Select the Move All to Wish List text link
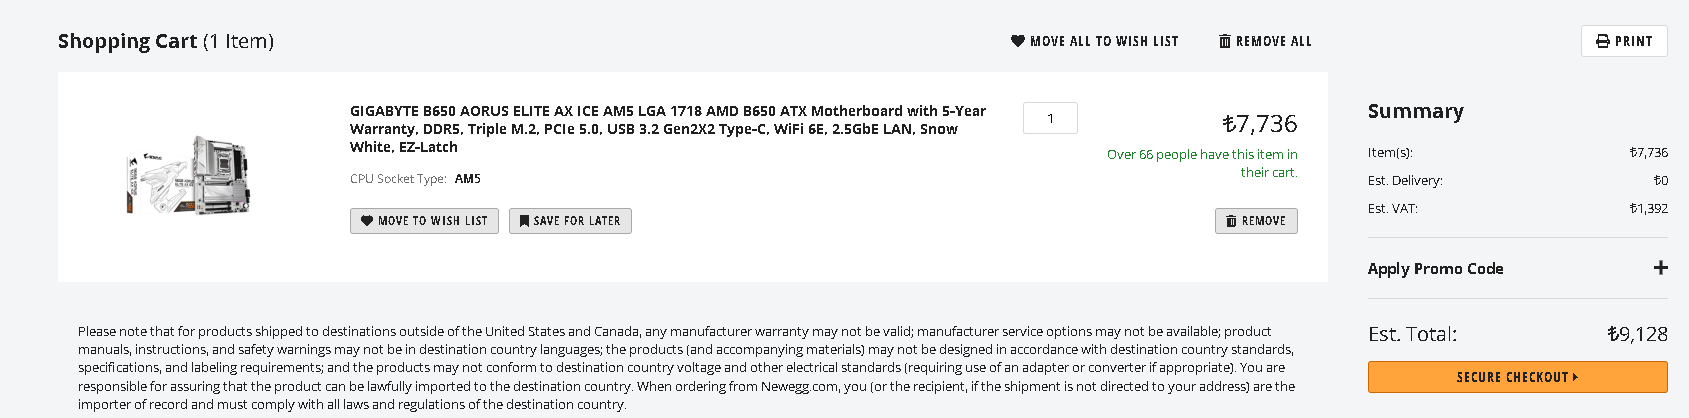Image resolution: width=1689 pixels, height=418 pixels. 1104,41
